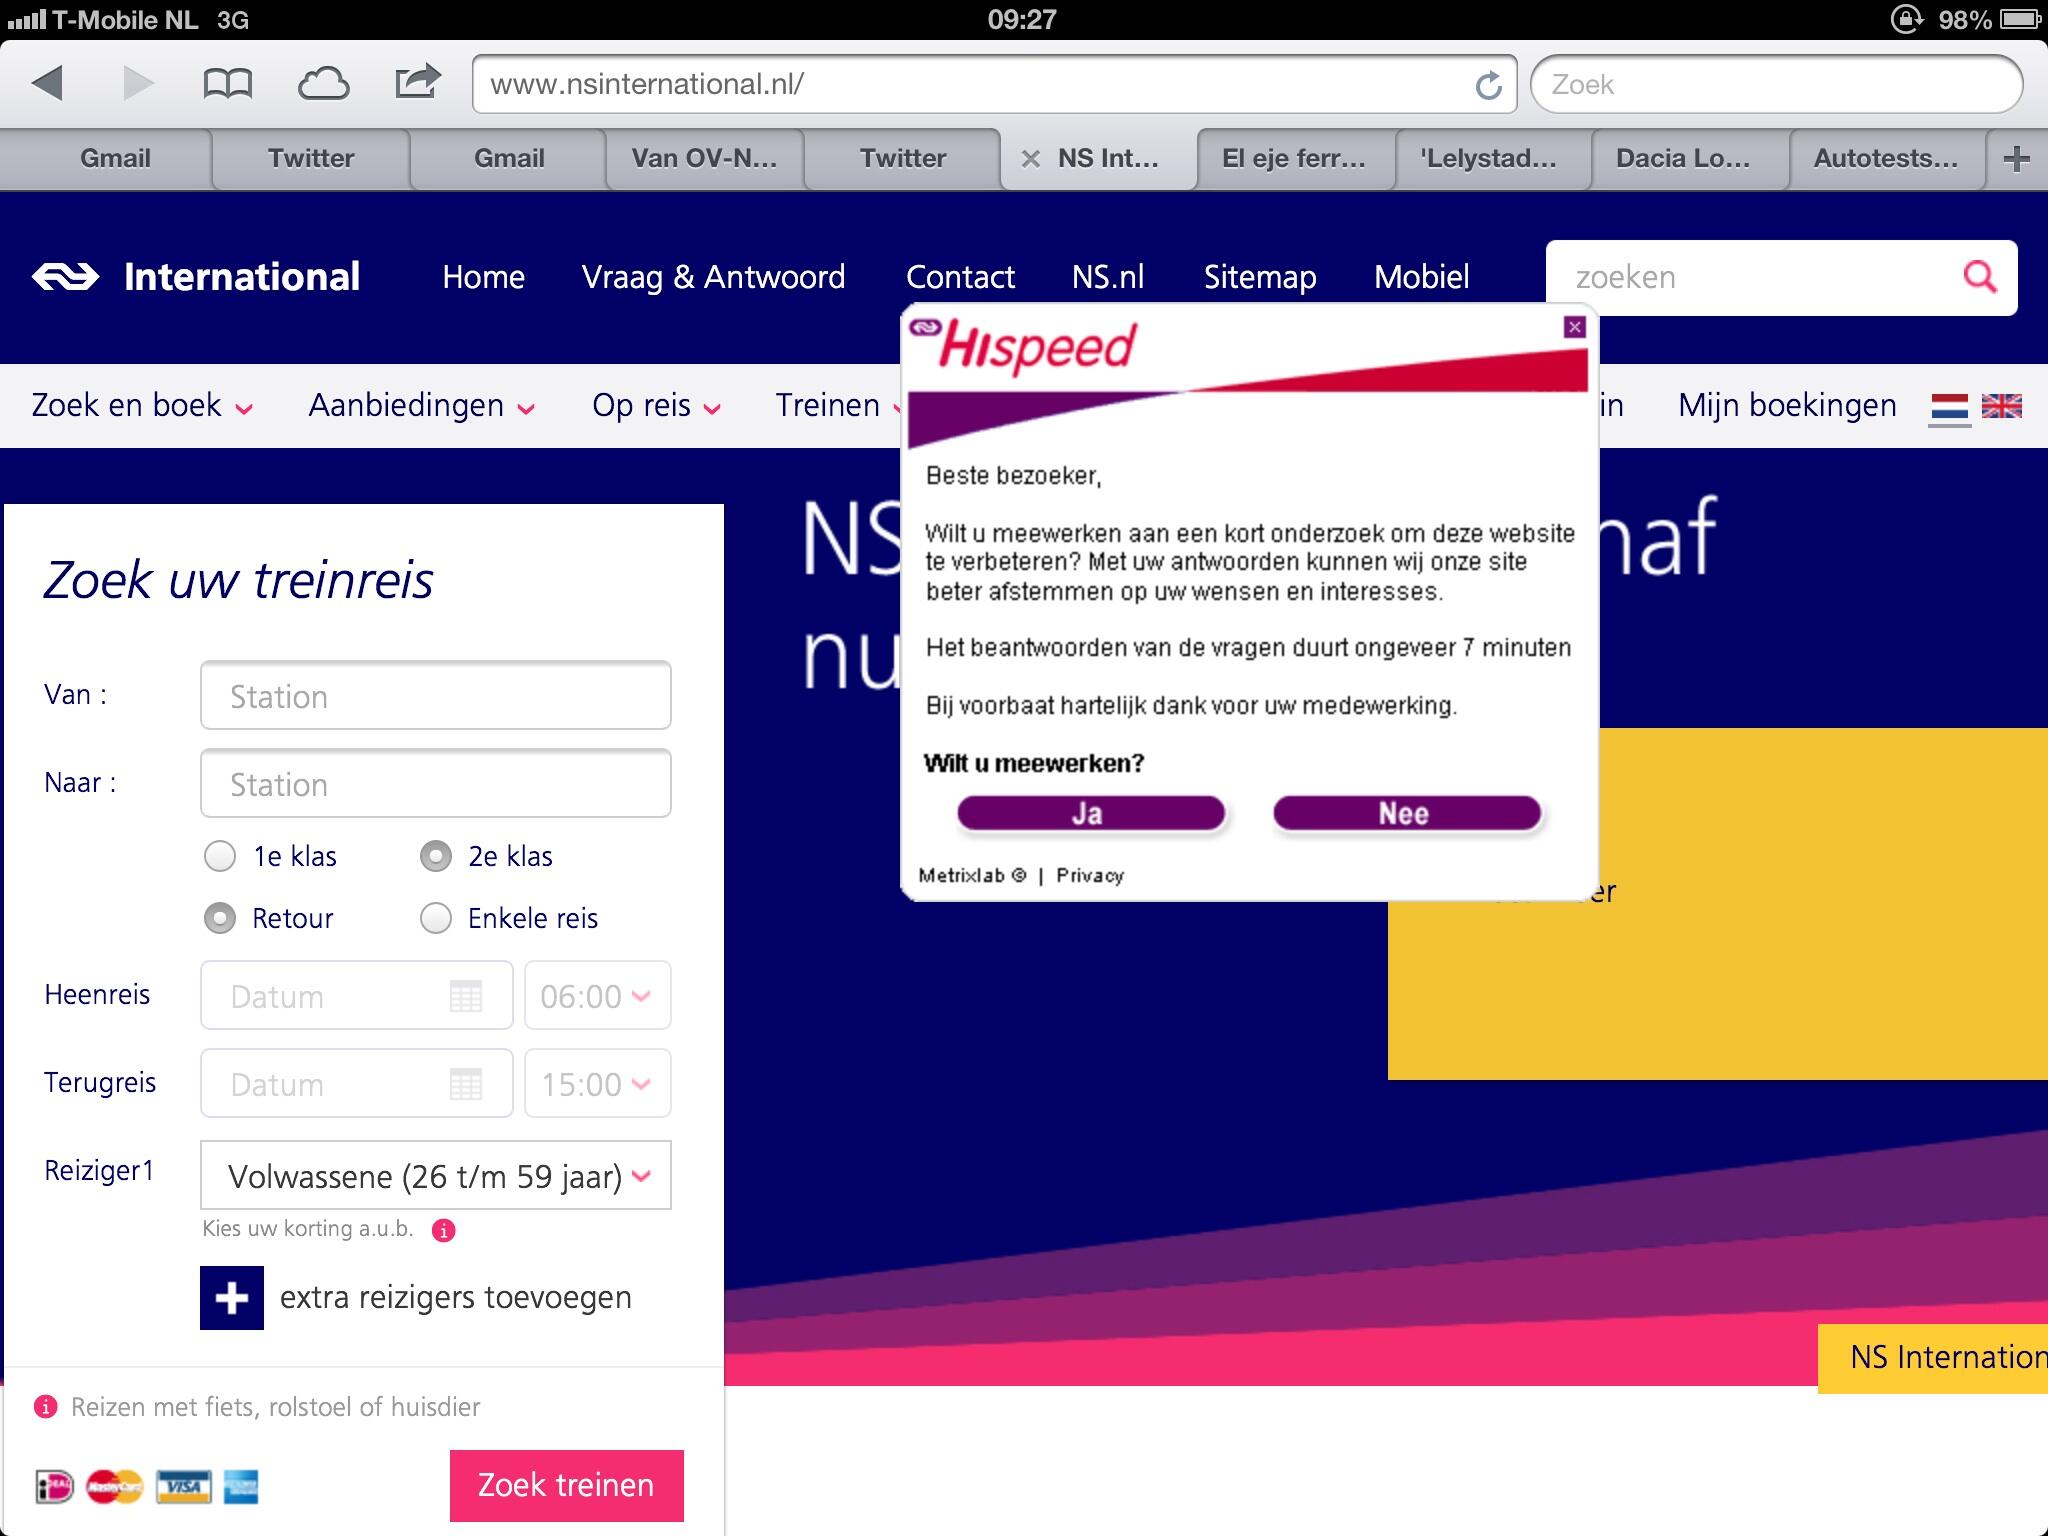Select the 1e klas radio button
The height and width of the screenshot is (1536, 2048).
tap(220, 856)
